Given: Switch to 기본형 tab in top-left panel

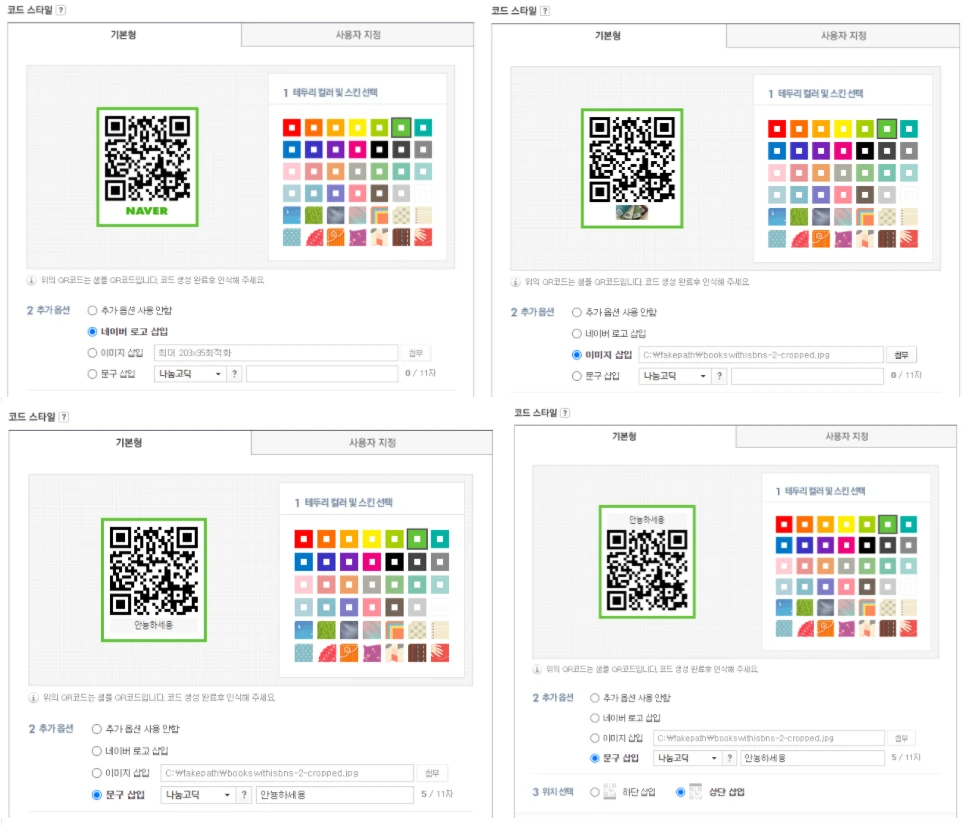Looking at the screenshot, I should (124, 35).
